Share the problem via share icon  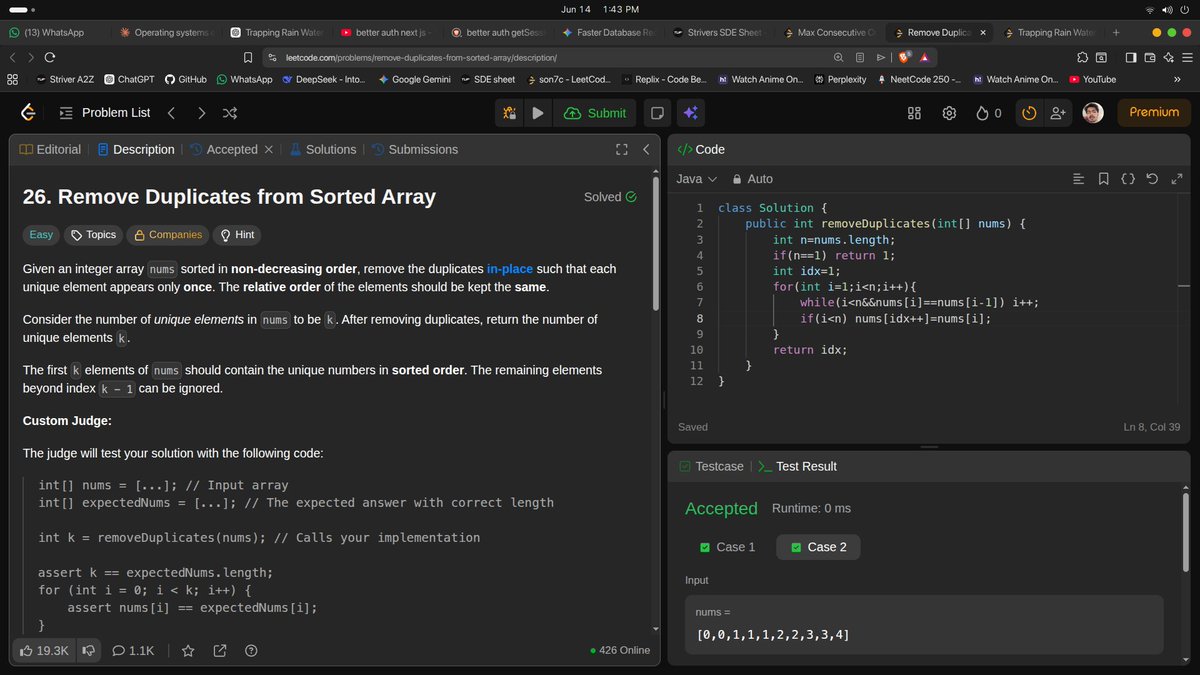point(219,650)
